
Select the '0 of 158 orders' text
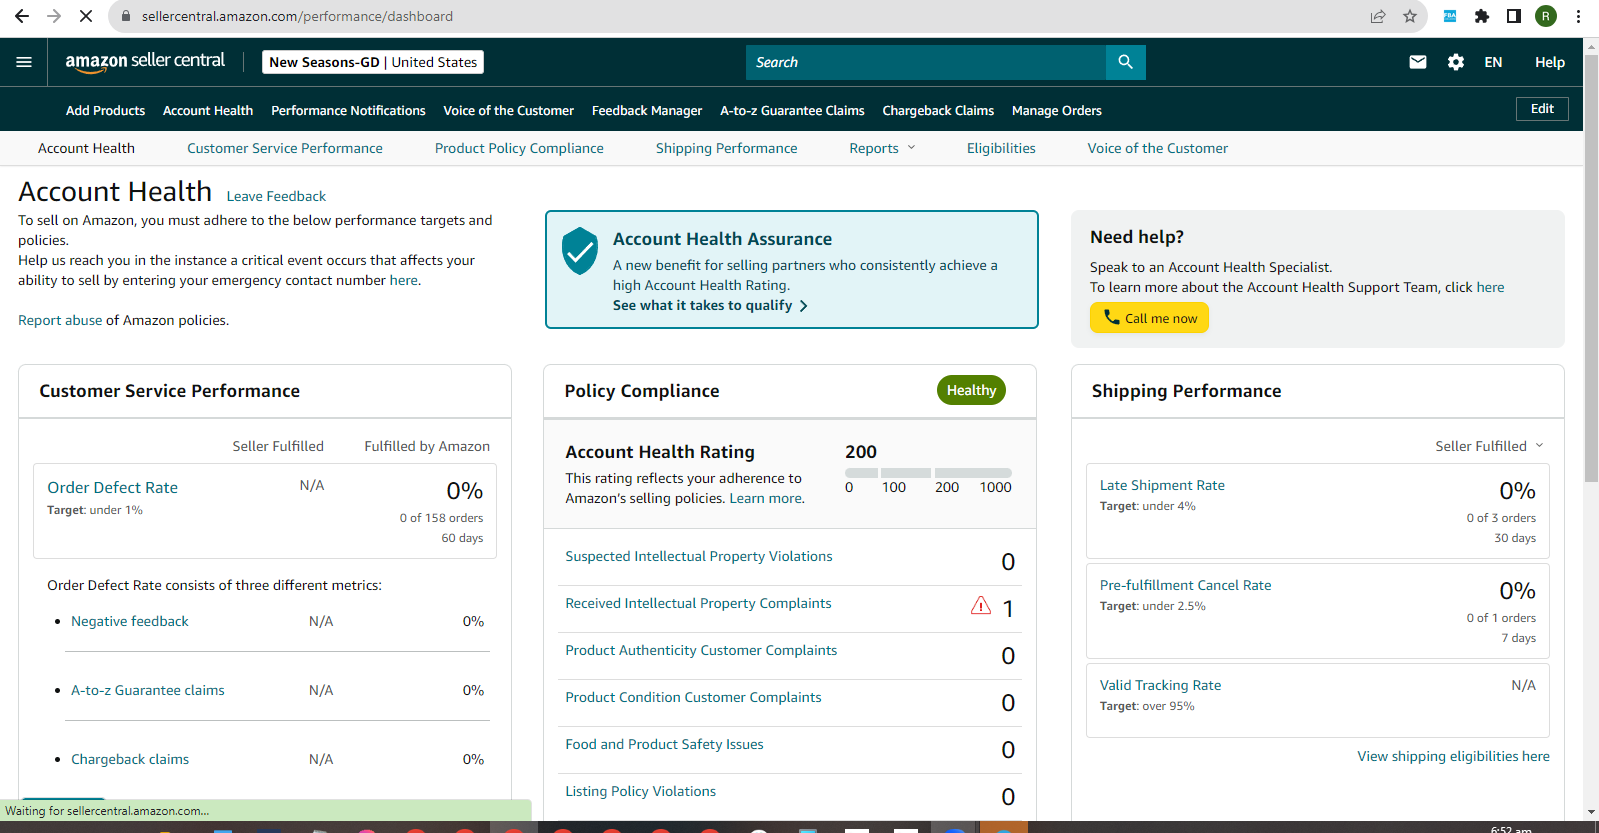(x=441, y=518)
